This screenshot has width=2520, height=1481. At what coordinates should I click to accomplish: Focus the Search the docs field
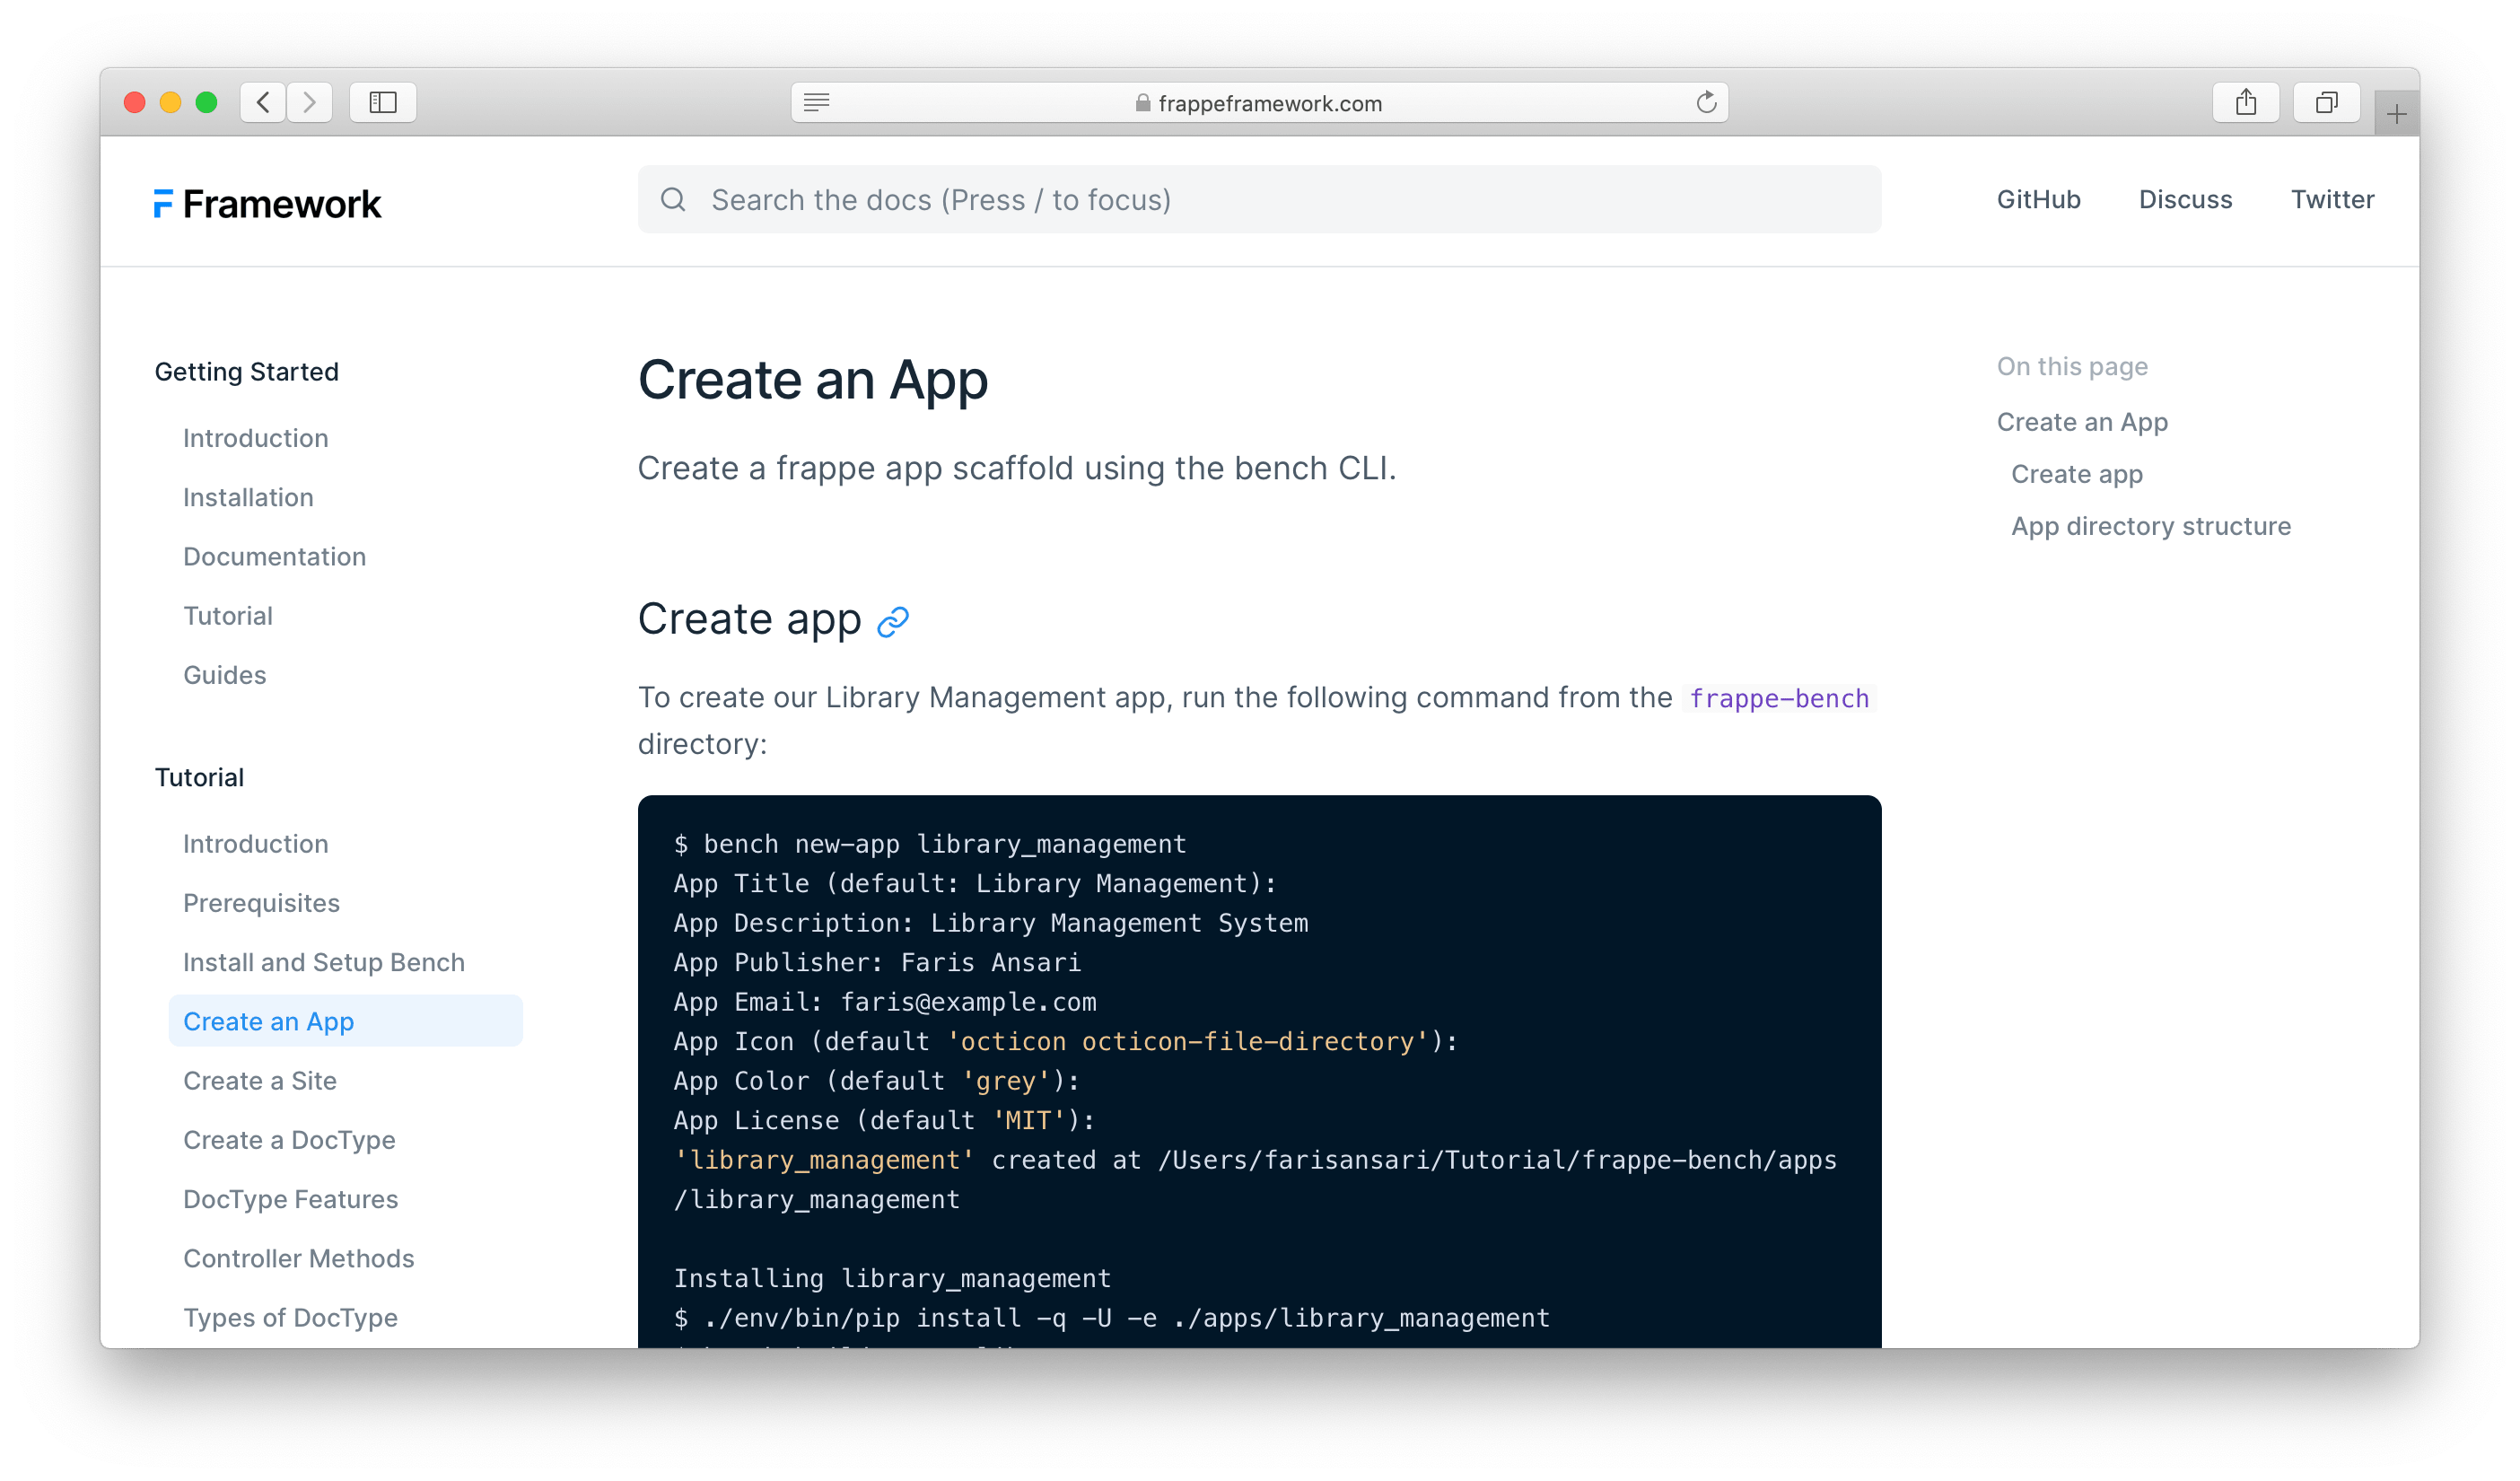[x=1260, y=200]
